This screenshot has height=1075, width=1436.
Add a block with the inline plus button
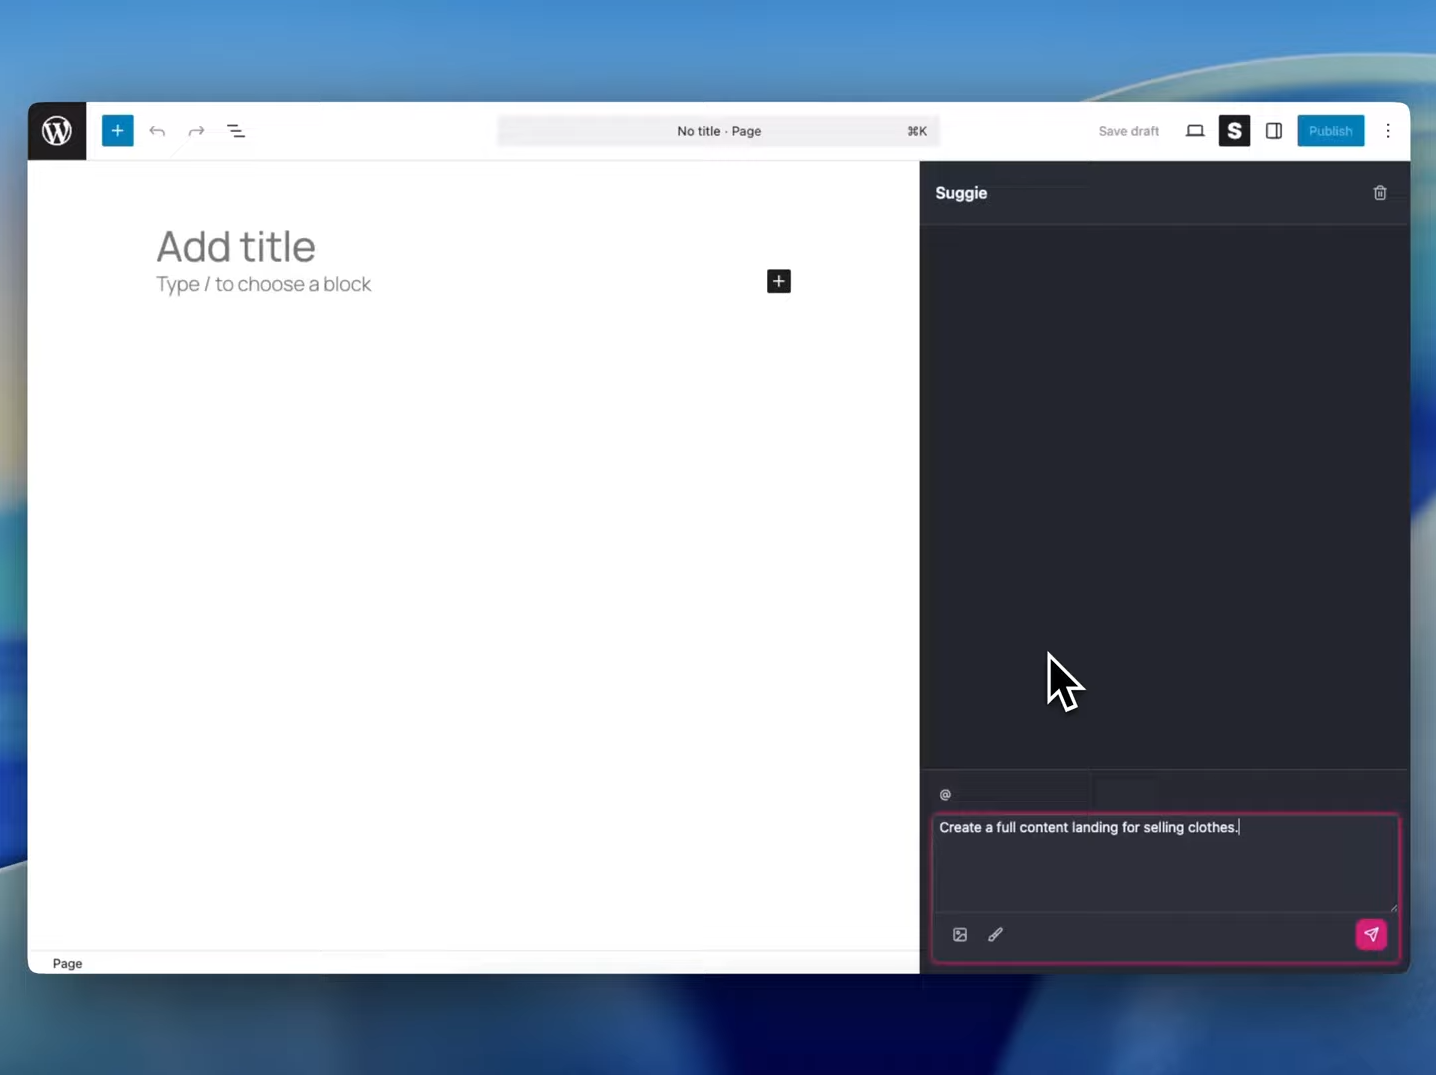tap(779, 281)
